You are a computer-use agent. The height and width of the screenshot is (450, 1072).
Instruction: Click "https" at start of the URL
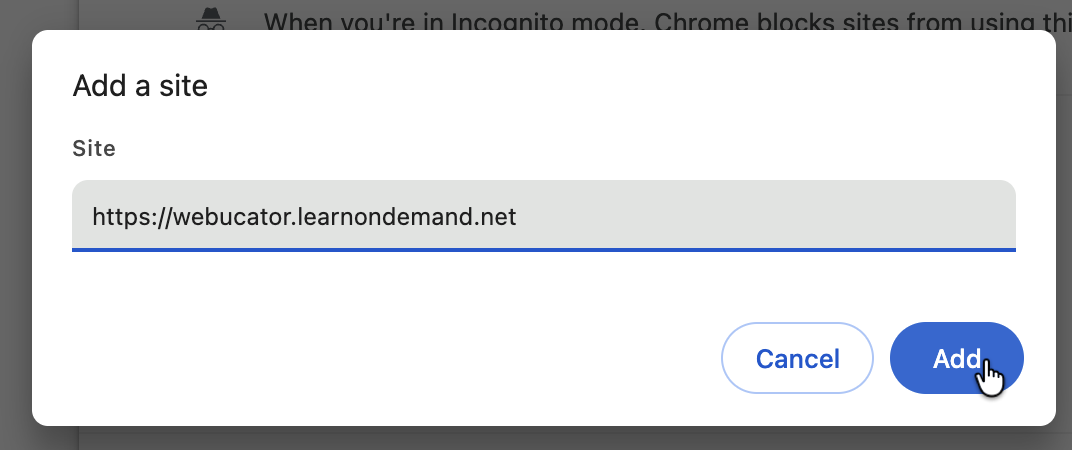pyautogui.click(x=113, y=216)
